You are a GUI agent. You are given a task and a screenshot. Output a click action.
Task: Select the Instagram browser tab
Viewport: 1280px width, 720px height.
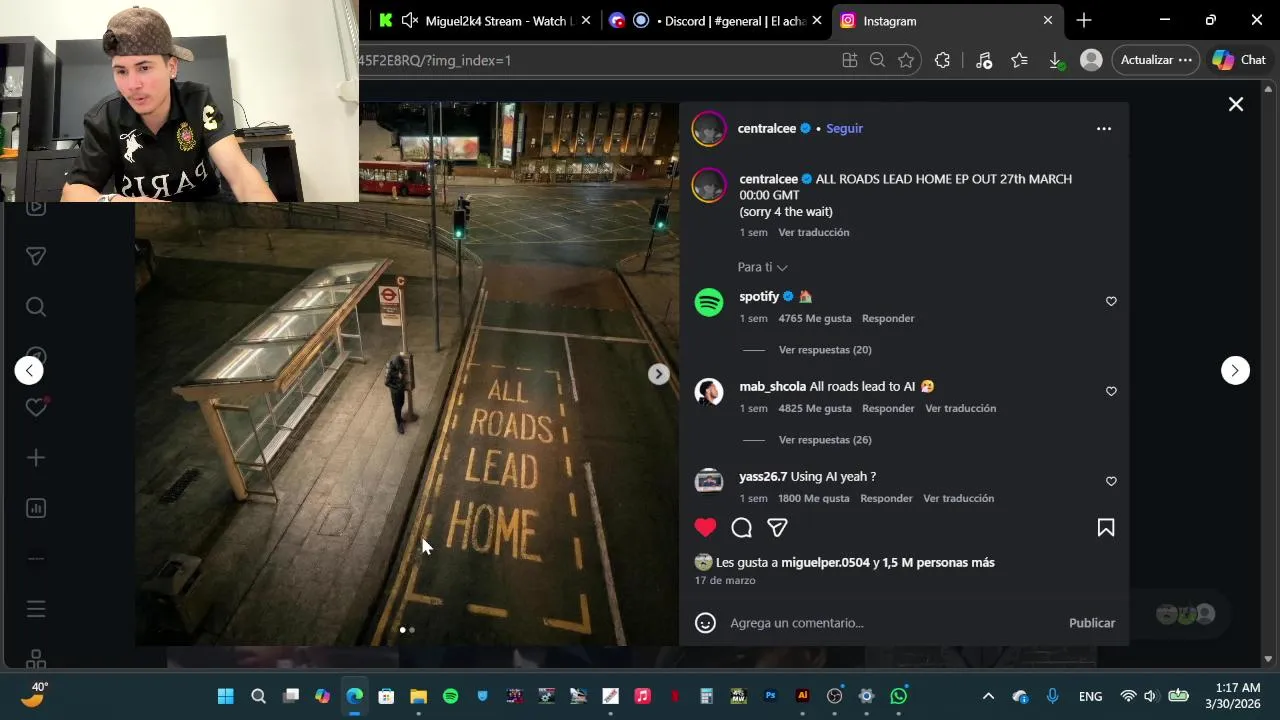(x=945, y=20)
